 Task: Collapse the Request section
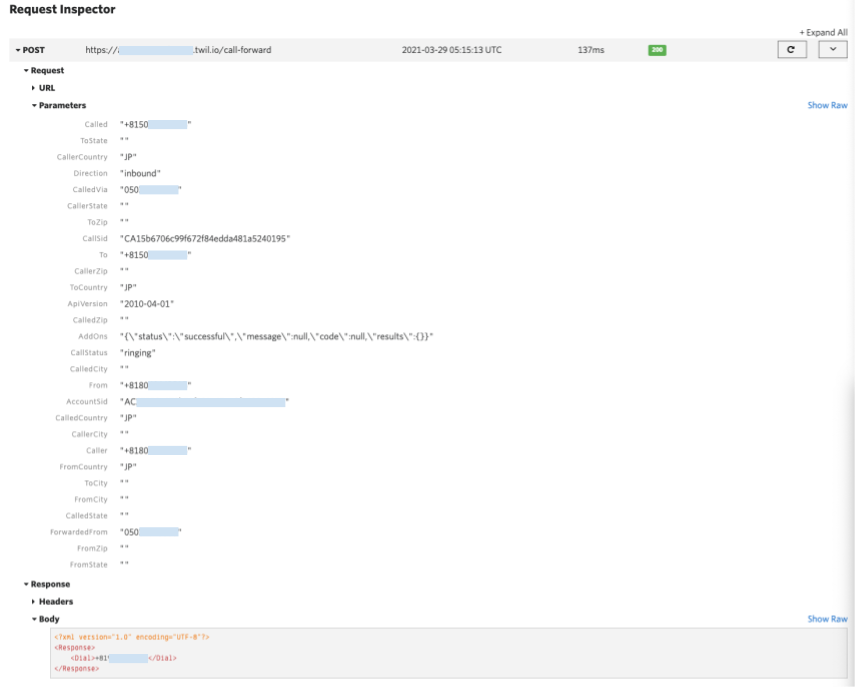tap(44, 70)
